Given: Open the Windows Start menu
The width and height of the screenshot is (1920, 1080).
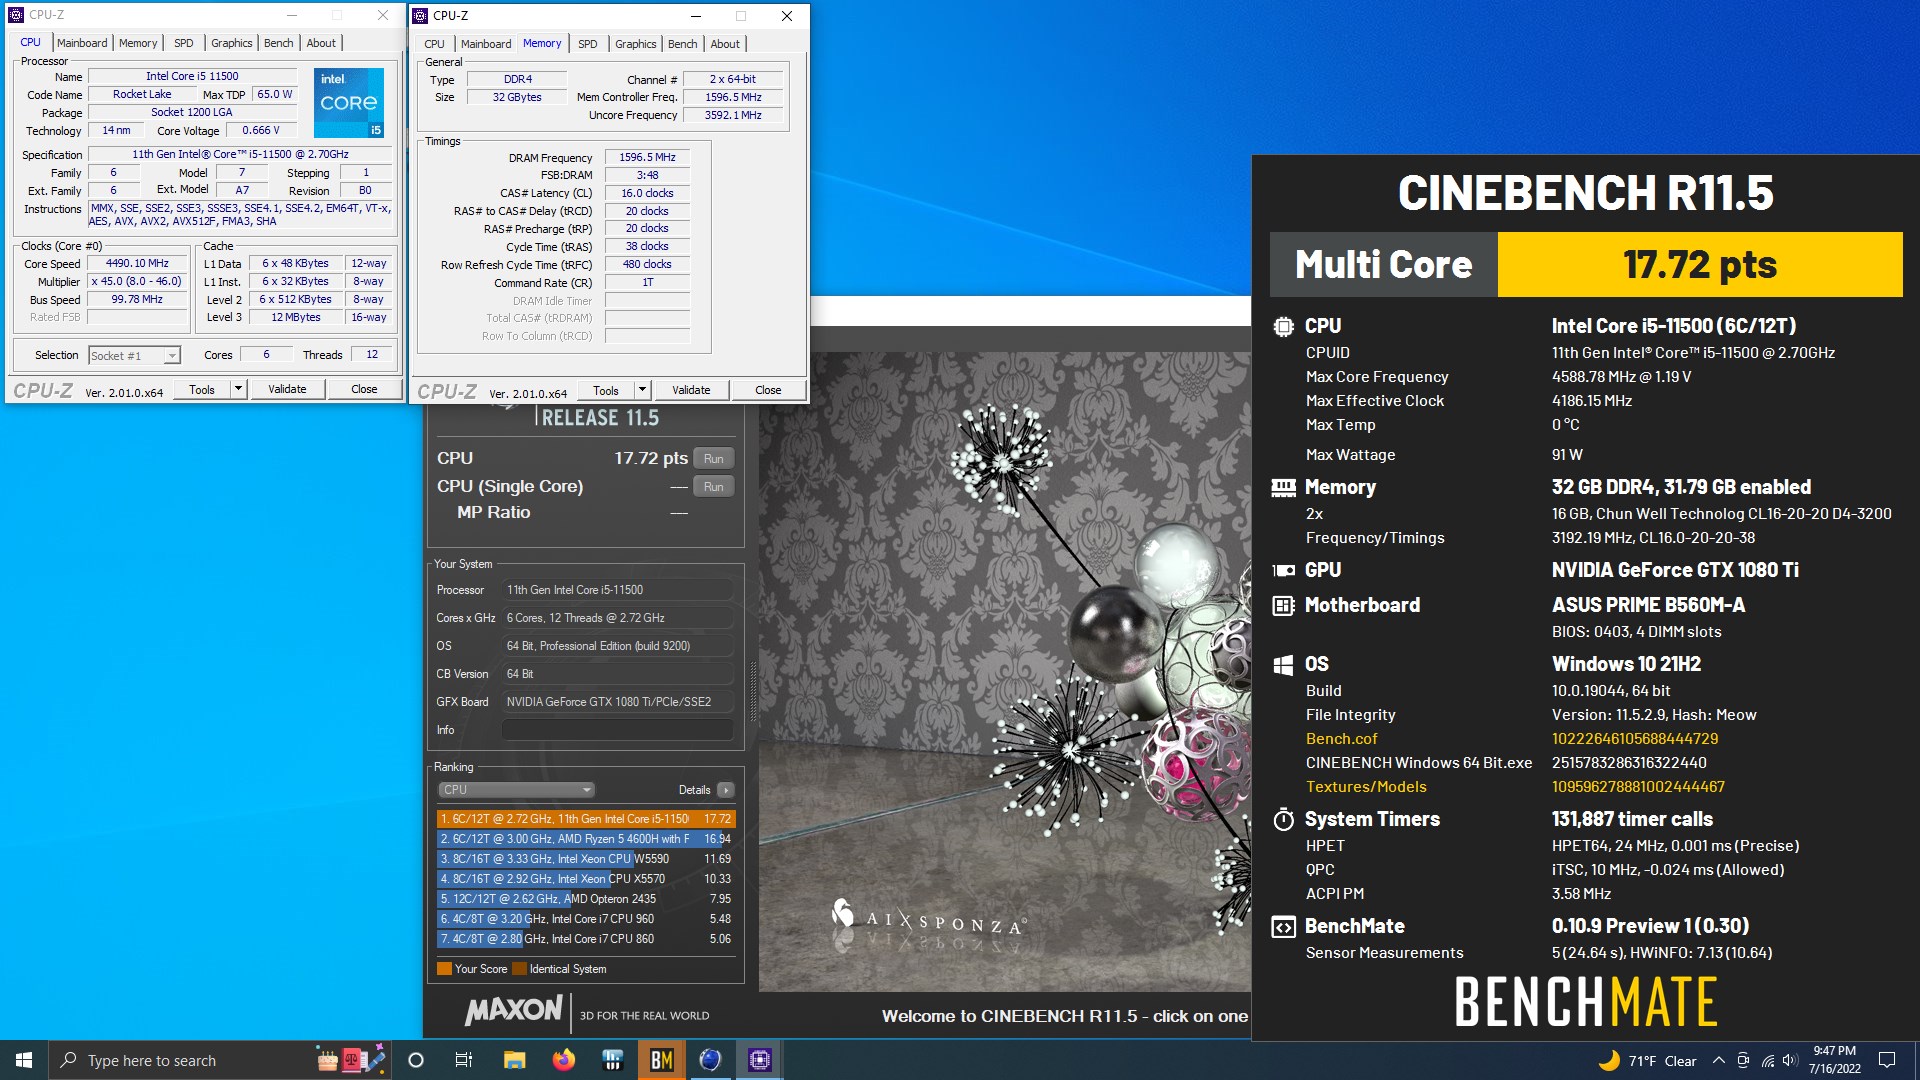Looking at the screenshot, I should [x=24, y=1060].
